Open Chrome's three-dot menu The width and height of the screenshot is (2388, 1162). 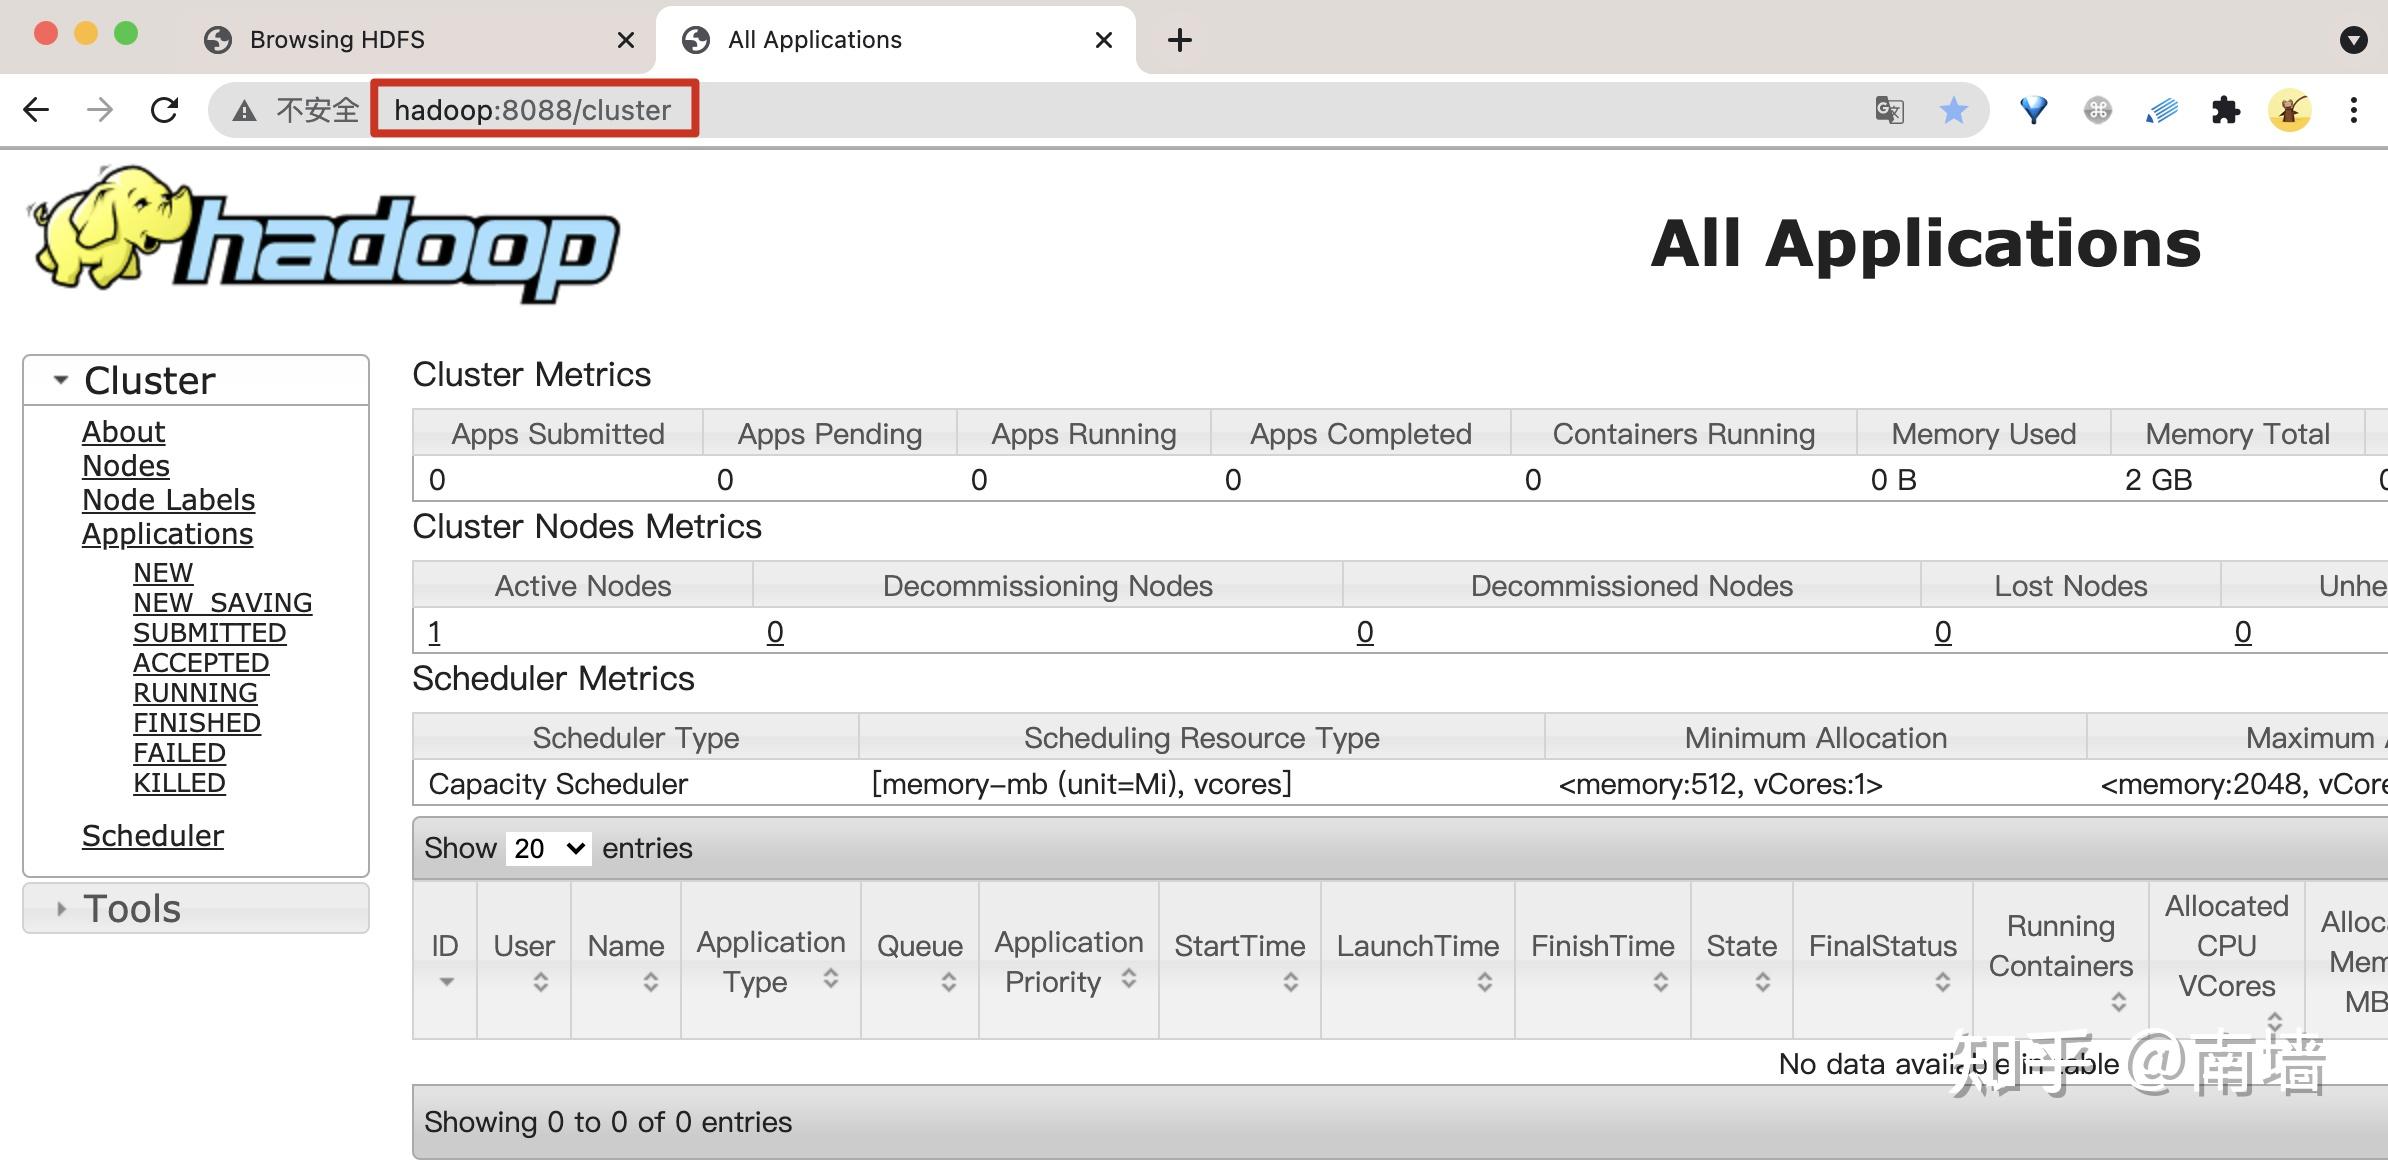(x=2355, y=110)
